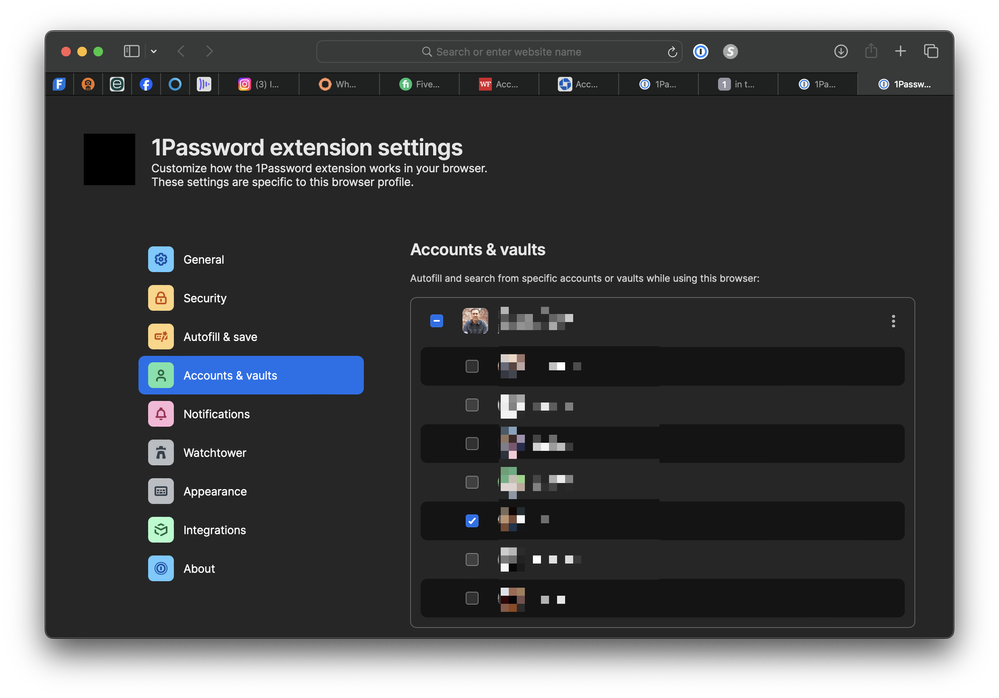
Task: Open the Share toolbar button
Action: click(871, 51)
